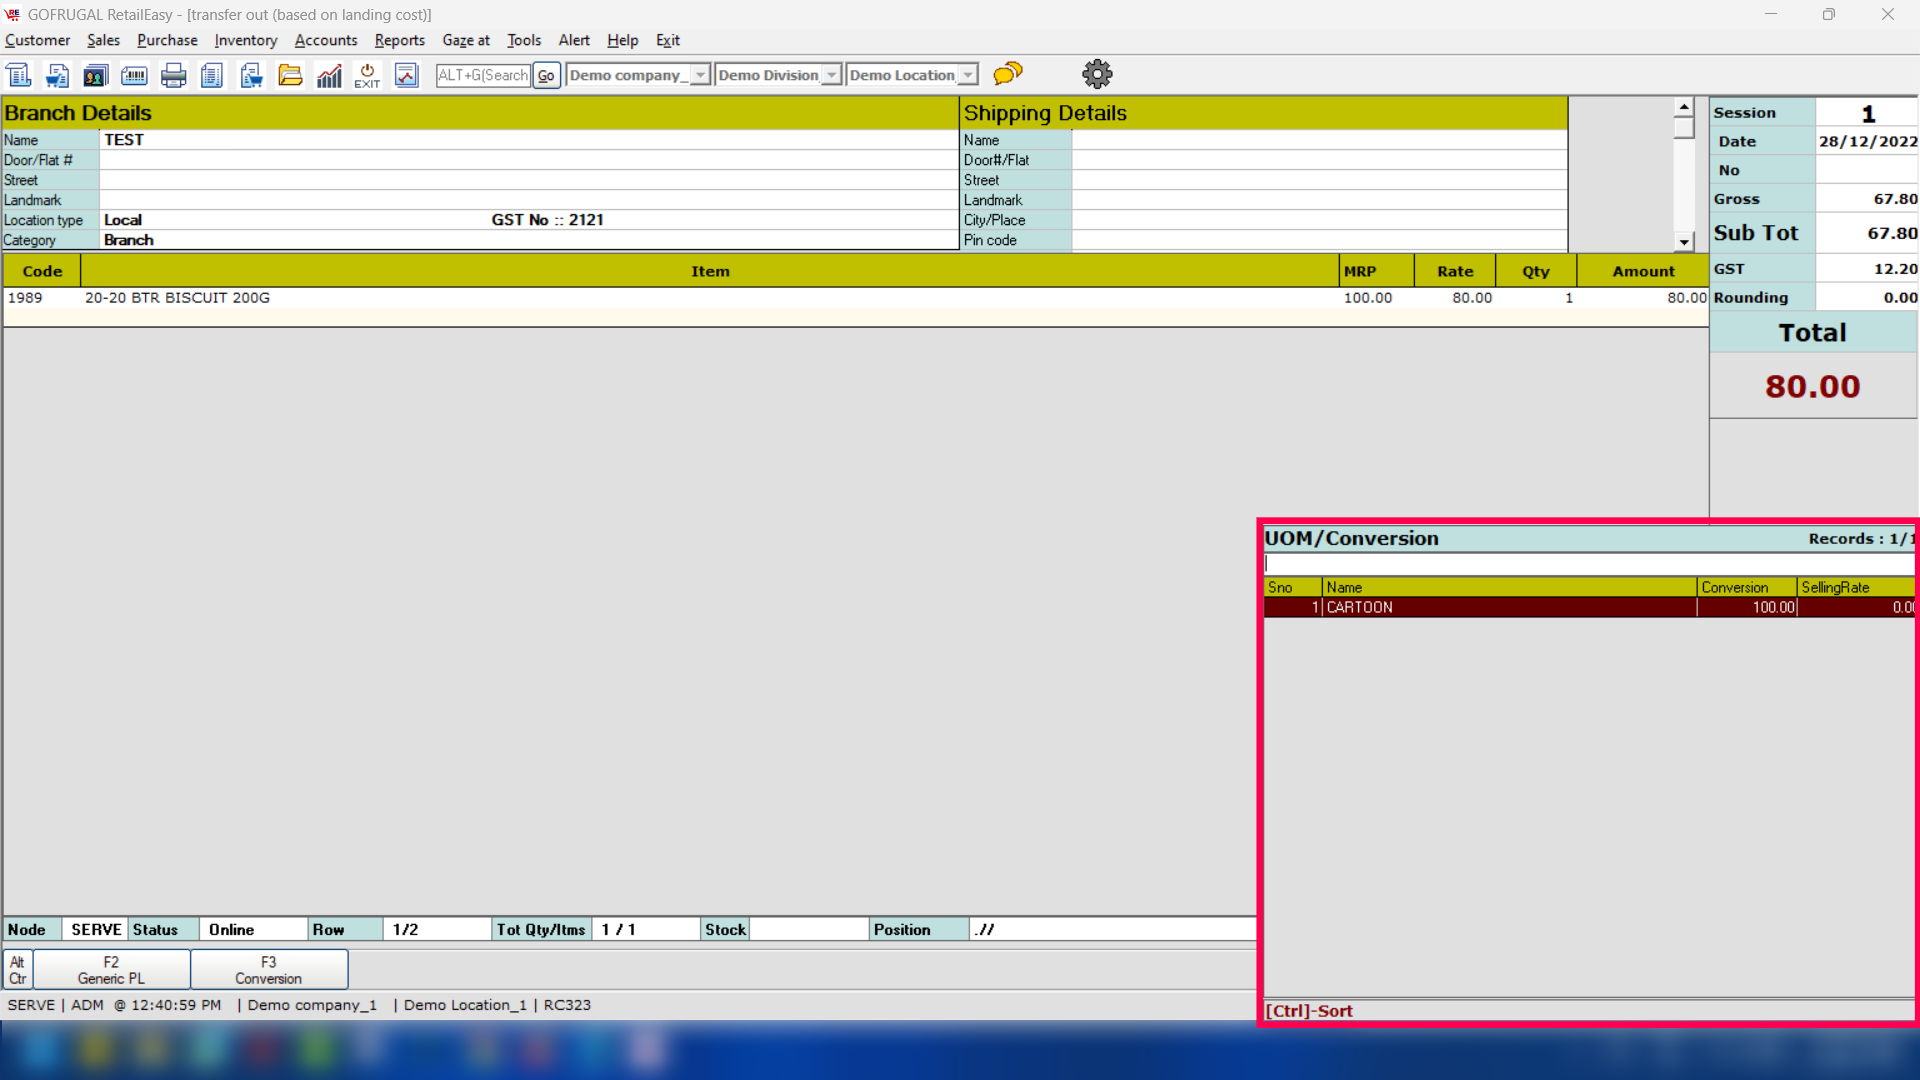This screenshot has width=1920, height=1080.
Task: Expand the Demo company dropdown
Action: coord(700,75)
